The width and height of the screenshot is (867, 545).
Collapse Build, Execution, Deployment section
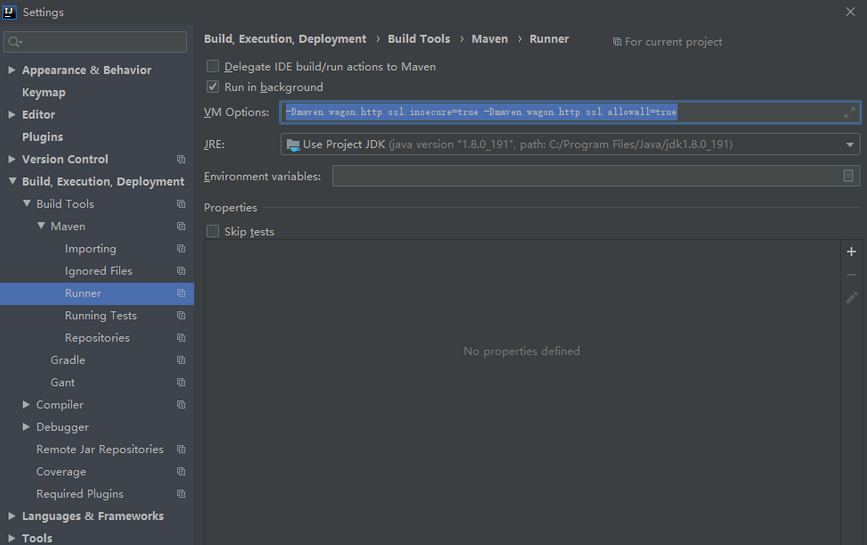[x=12, y=181]
